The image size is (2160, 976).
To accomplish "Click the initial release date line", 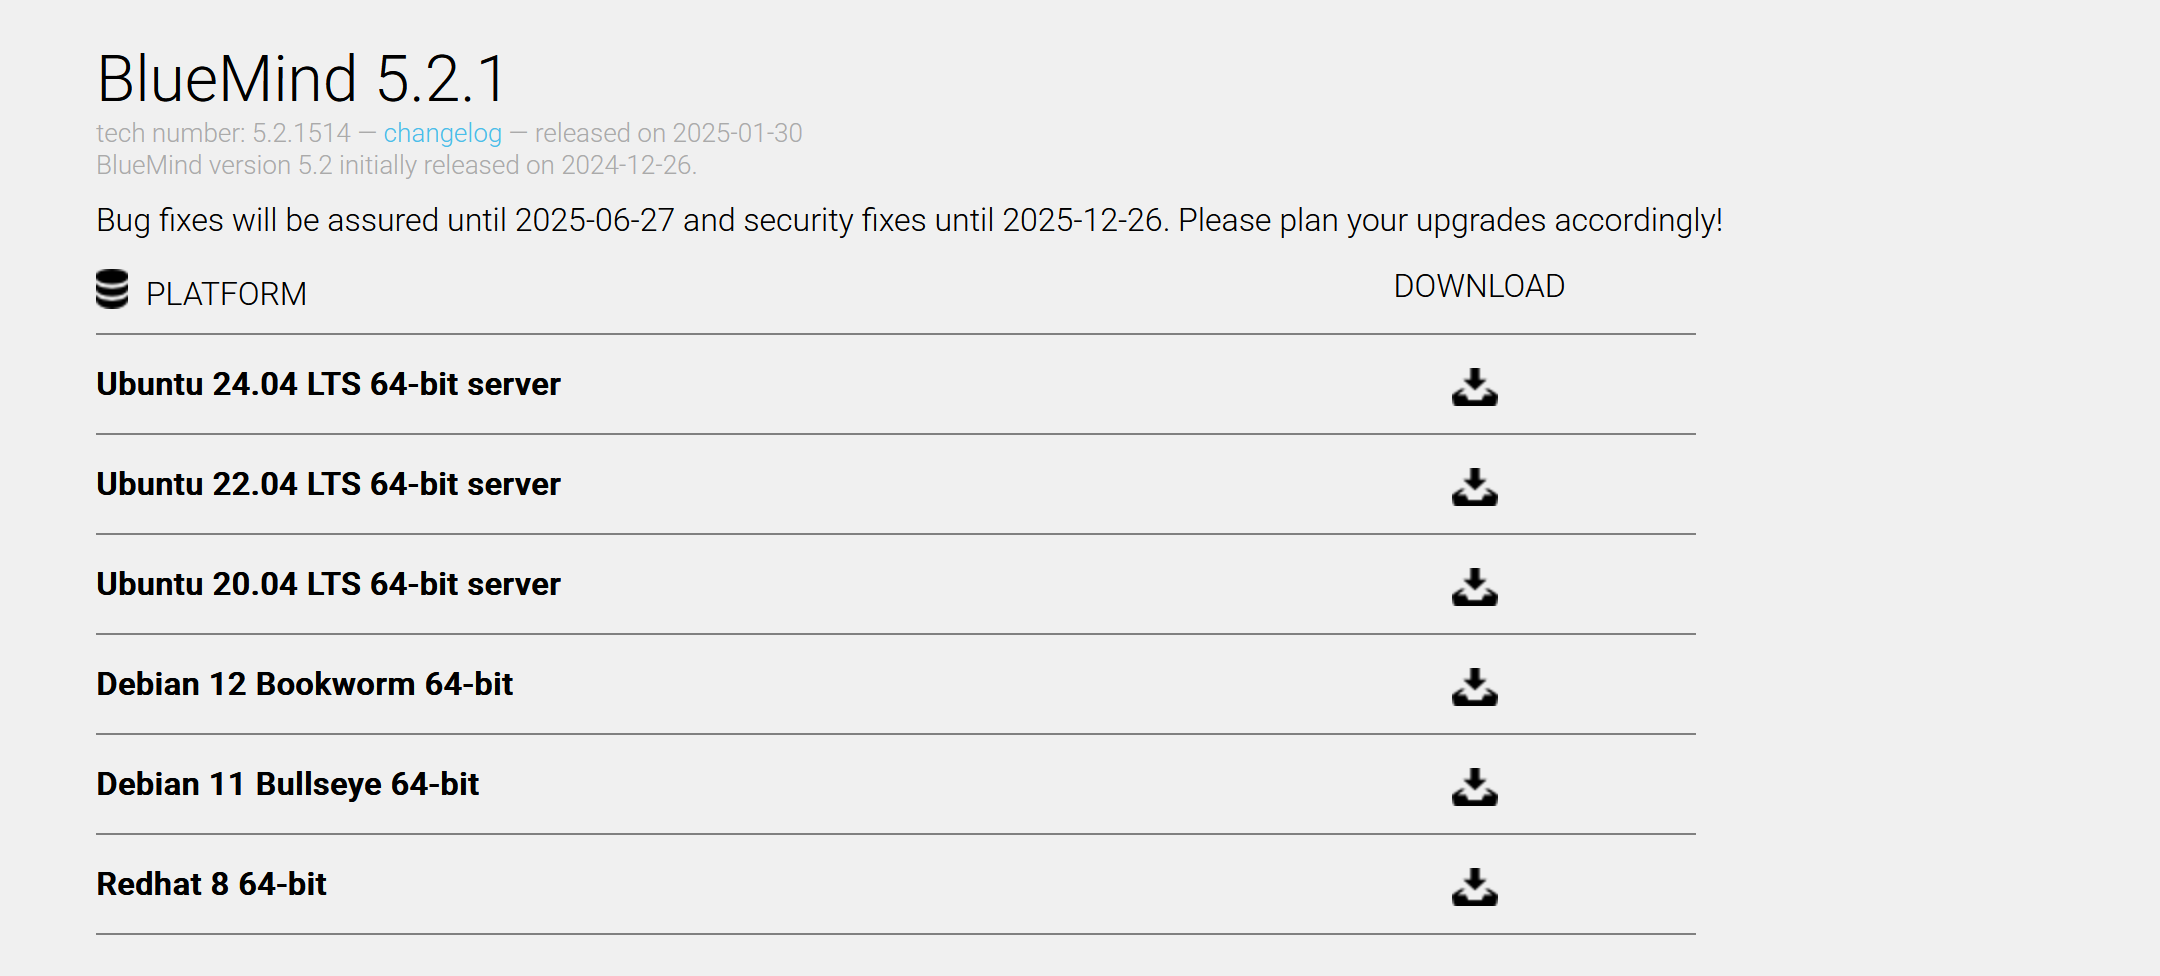I will point(396,165).
